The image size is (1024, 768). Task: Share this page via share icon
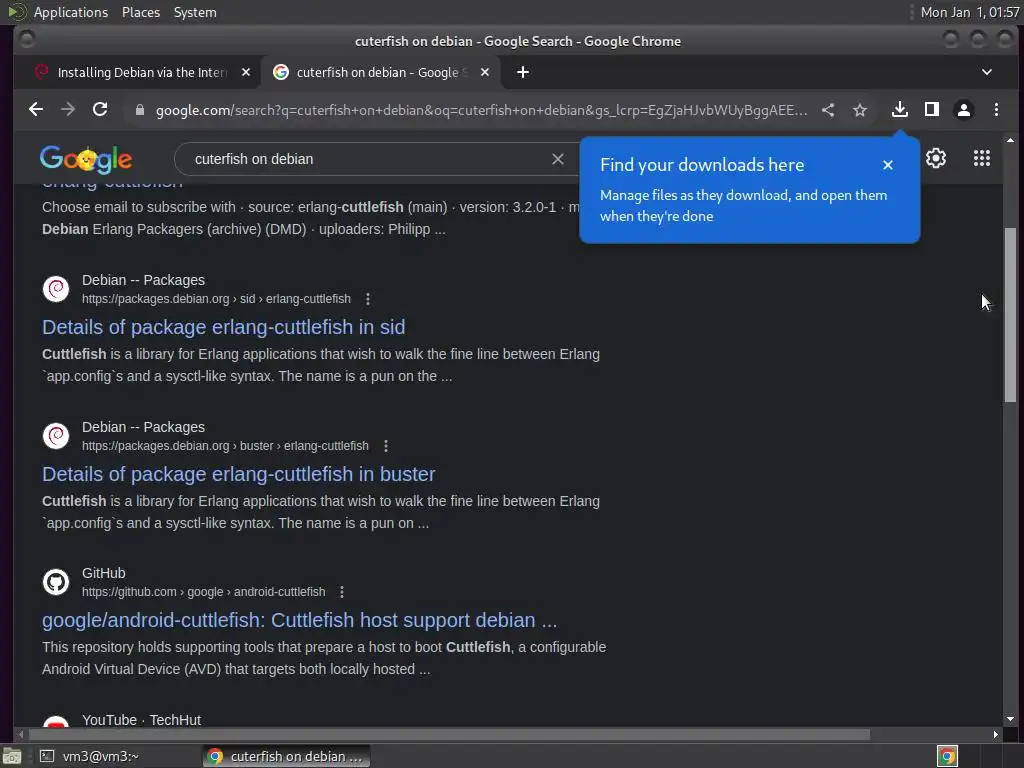(827, 110)
